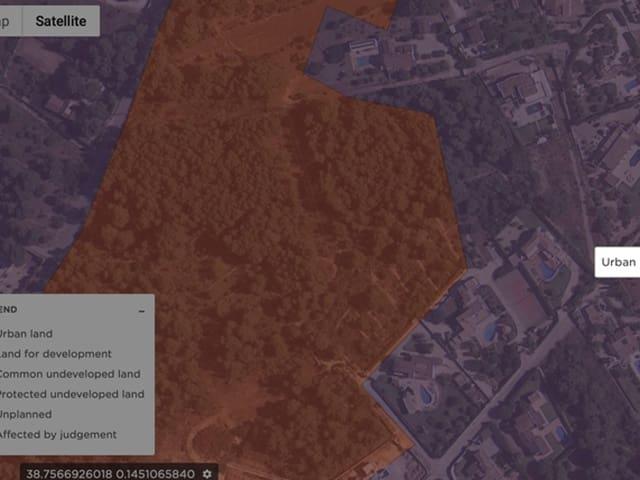This screenshot has width=640, height=480.
Task: Pick Protected undeveloped land in the legend
Action: point(71,394)
